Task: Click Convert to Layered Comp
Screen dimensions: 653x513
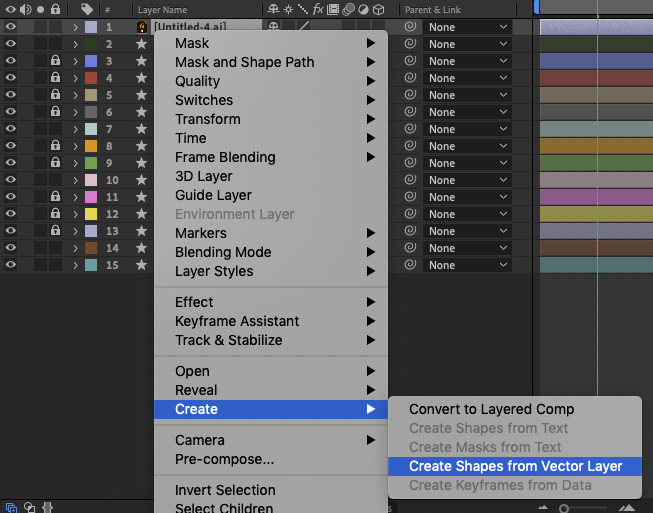Action: coord(491,409)
